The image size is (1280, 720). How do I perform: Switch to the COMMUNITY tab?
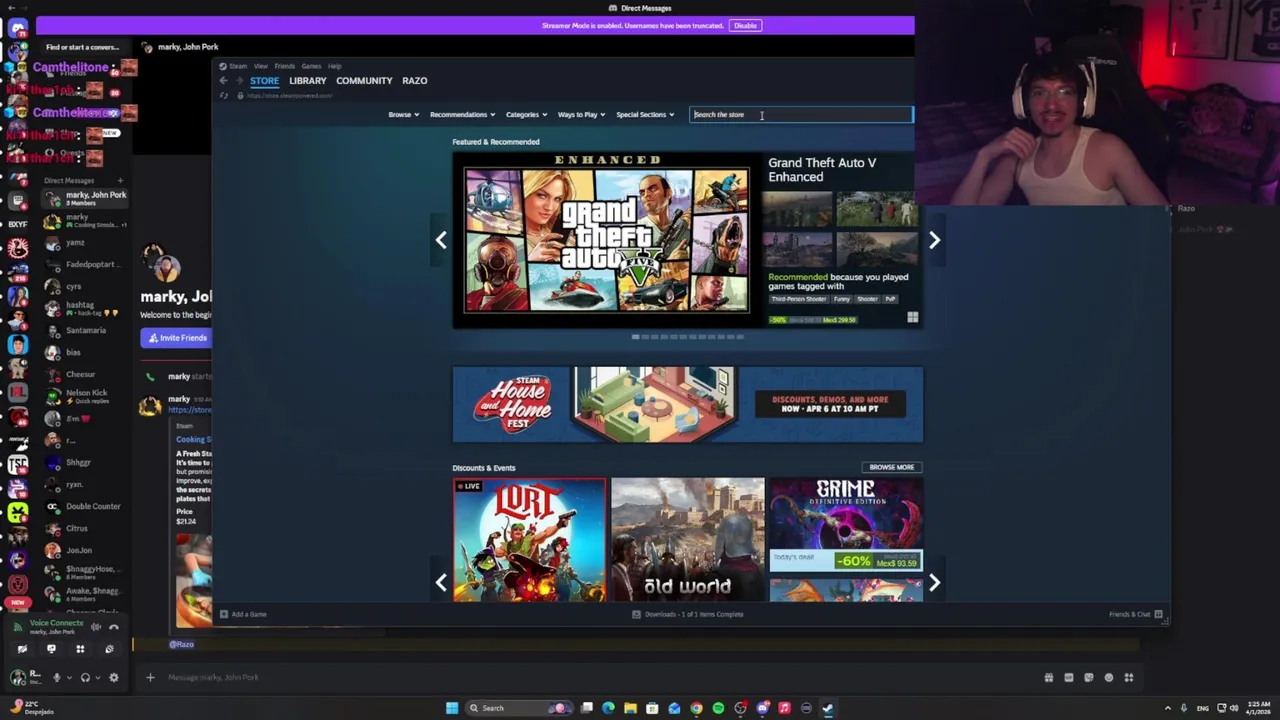364,81
